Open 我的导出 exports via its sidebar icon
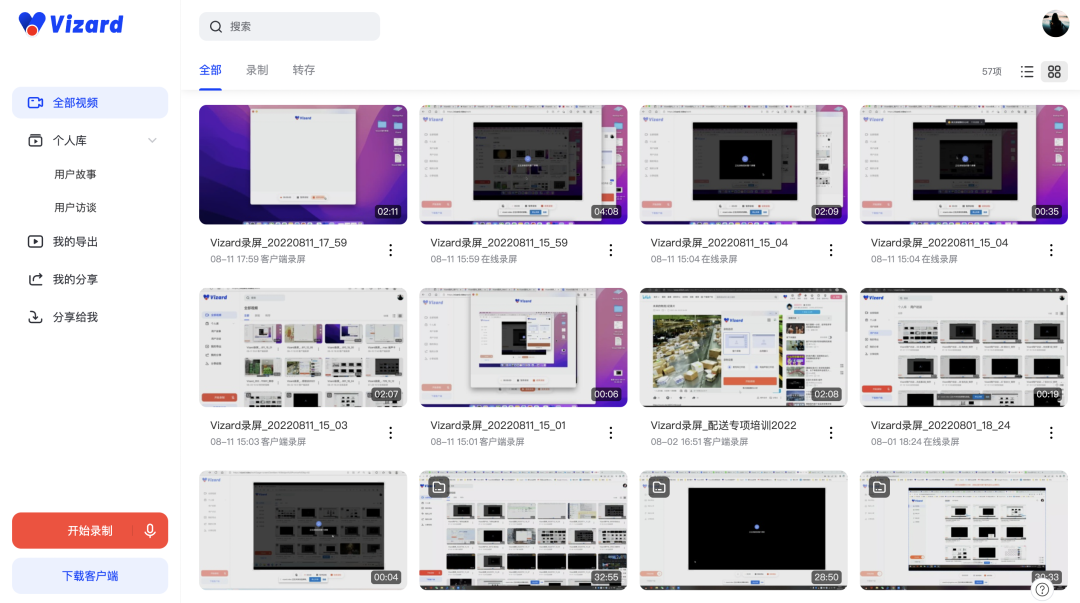 pos(36,241)
